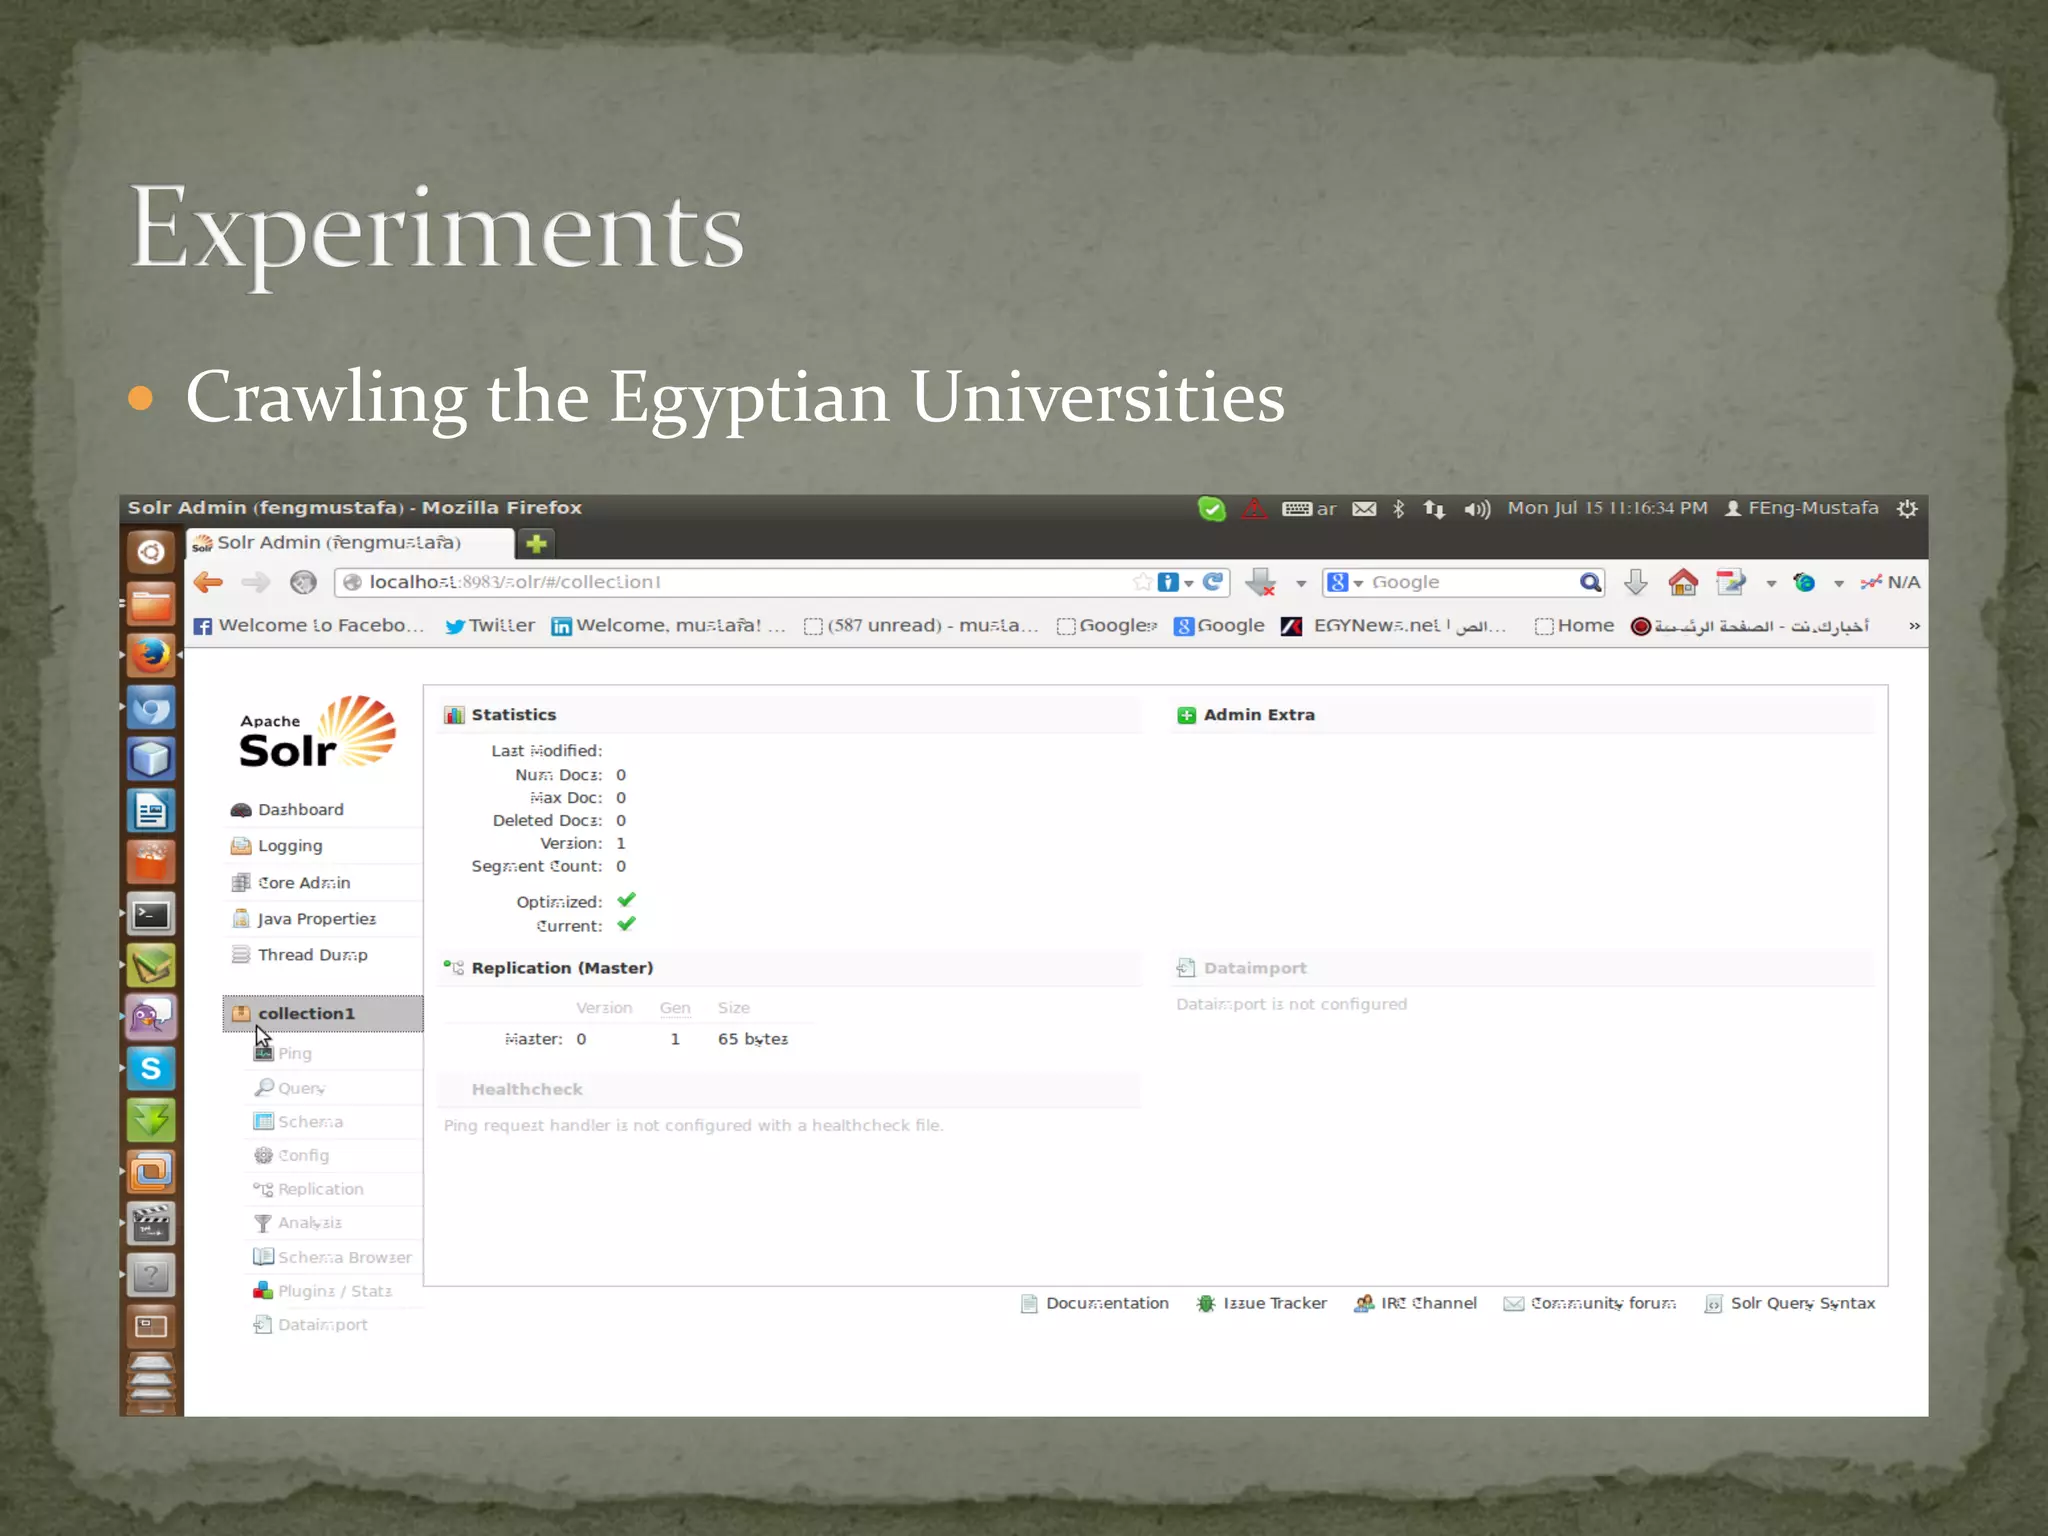Open the LibreOffice Writer launcher icon

[x=151, y=810]
